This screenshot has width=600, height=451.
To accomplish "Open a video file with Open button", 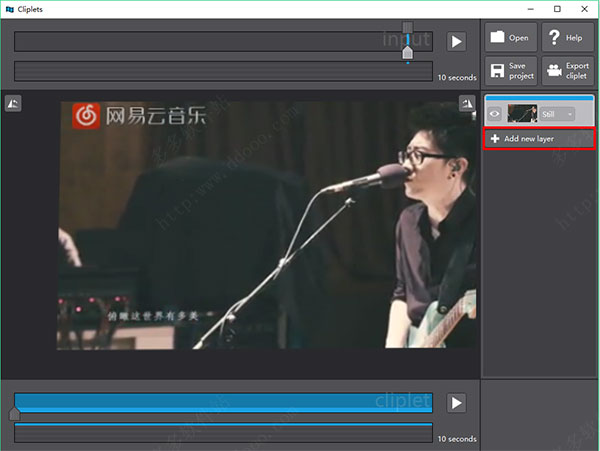I will 511,37.
